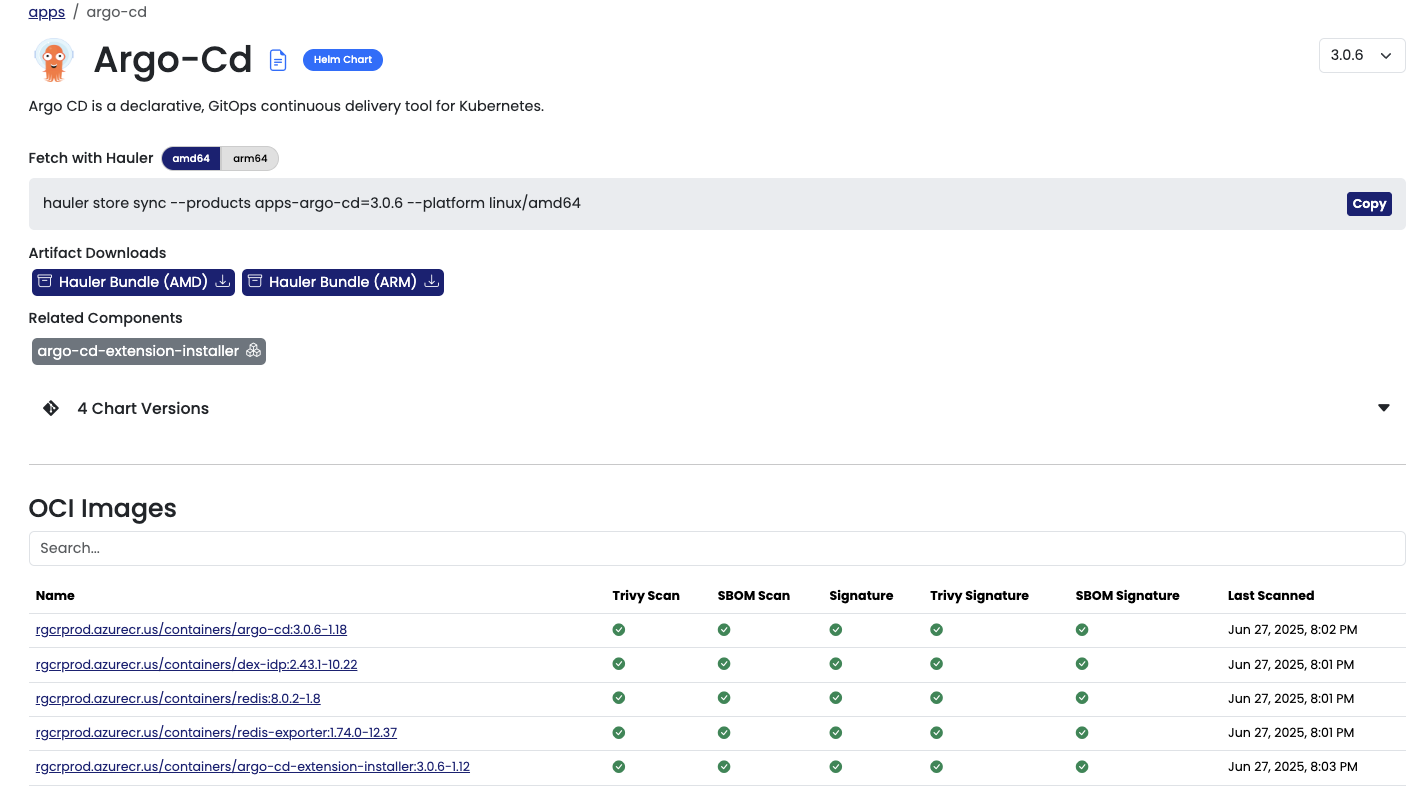Click SBOM Signature checkmark for argo-cd:3.0.6-1.18

coord(1082,630)
